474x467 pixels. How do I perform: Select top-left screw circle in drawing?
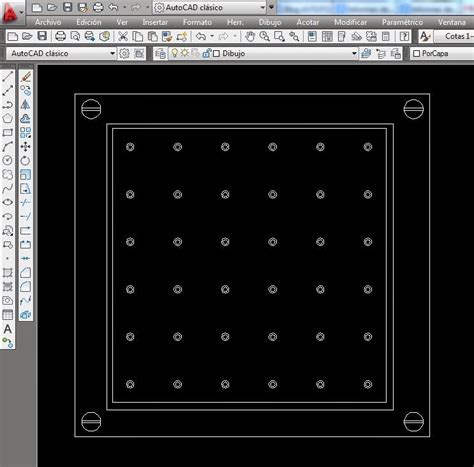point(91,109)
